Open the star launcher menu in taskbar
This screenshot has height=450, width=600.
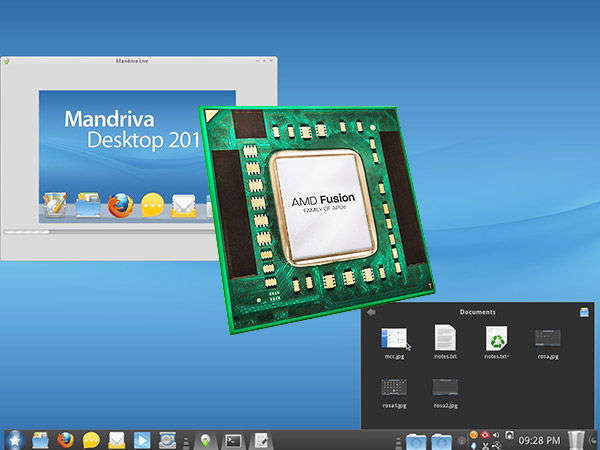[x=14, y=439]
